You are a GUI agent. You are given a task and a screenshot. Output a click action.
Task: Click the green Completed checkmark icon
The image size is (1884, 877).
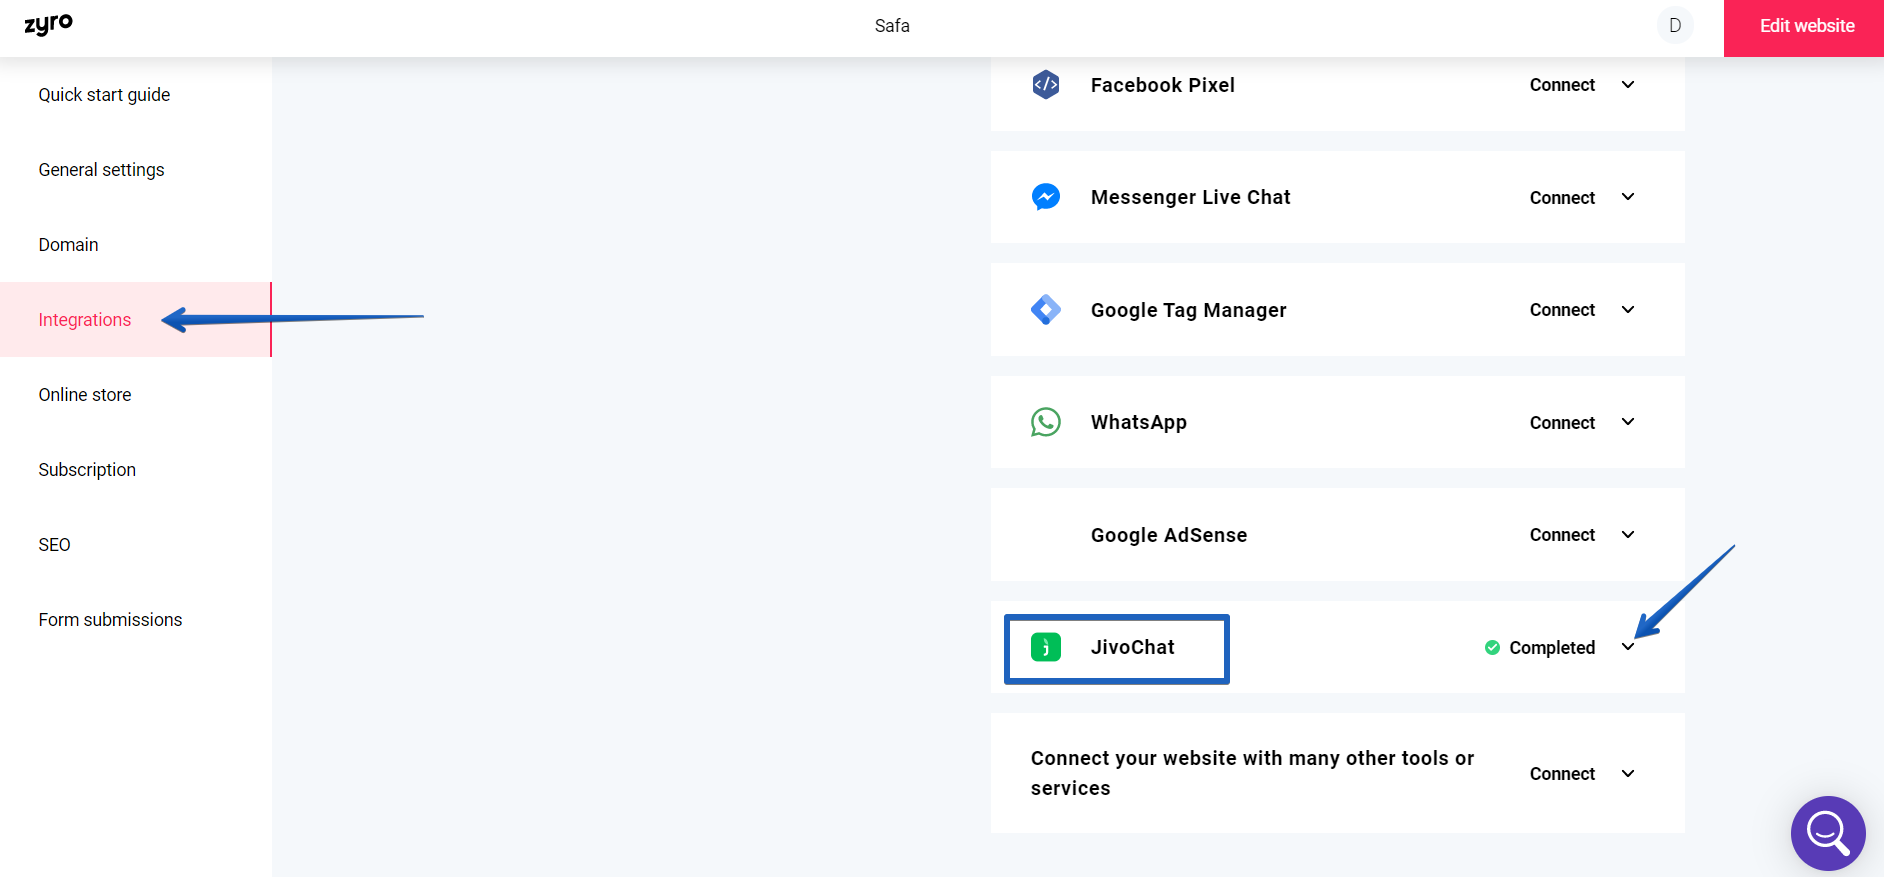coord(1492,648)
